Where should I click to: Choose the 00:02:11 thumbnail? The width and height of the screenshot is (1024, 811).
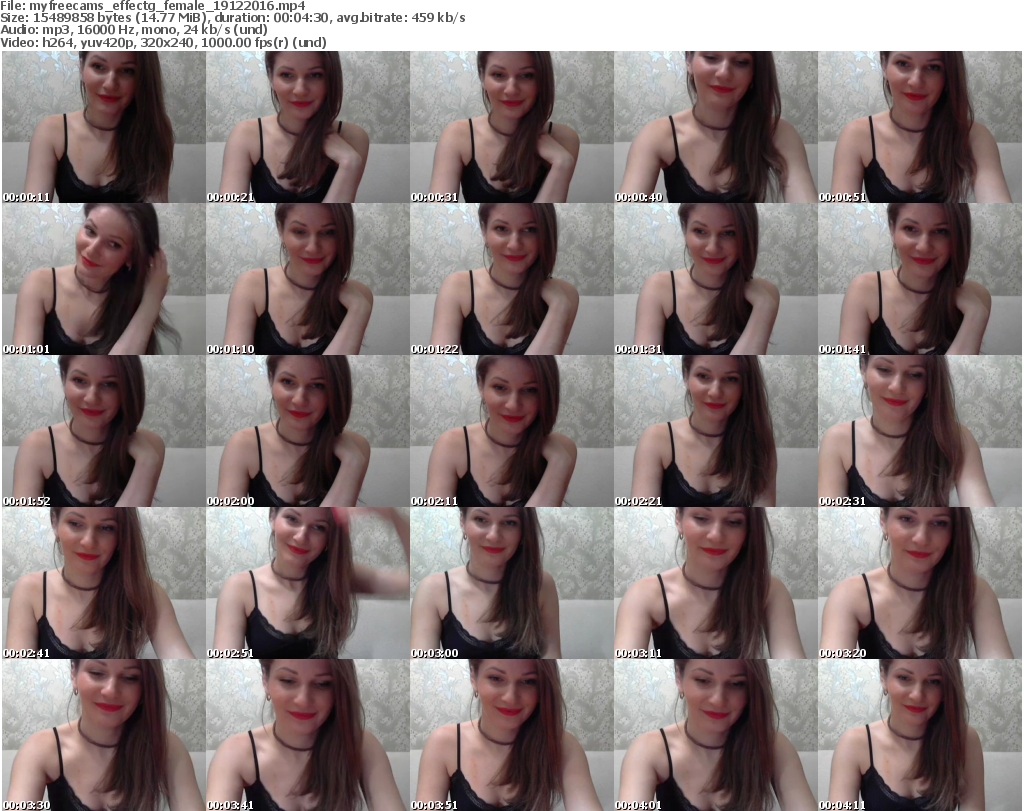[x=511, y=431]
